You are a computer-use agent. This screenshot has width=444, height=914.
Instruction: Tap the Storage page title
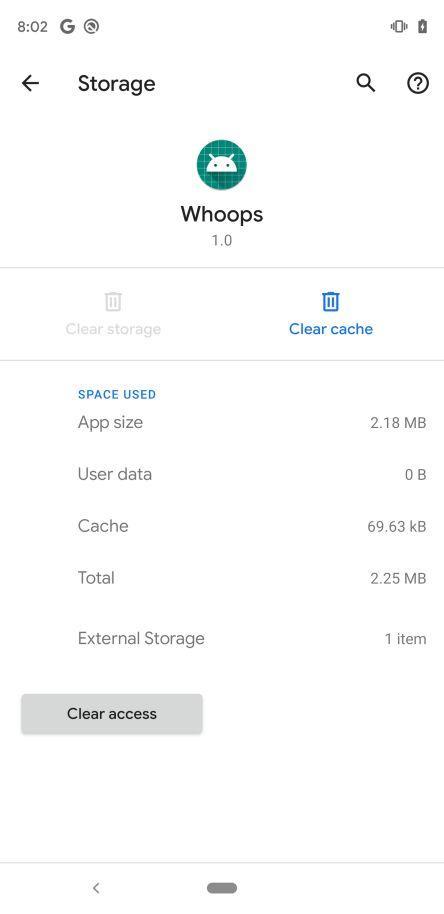(x=117, y=84)
